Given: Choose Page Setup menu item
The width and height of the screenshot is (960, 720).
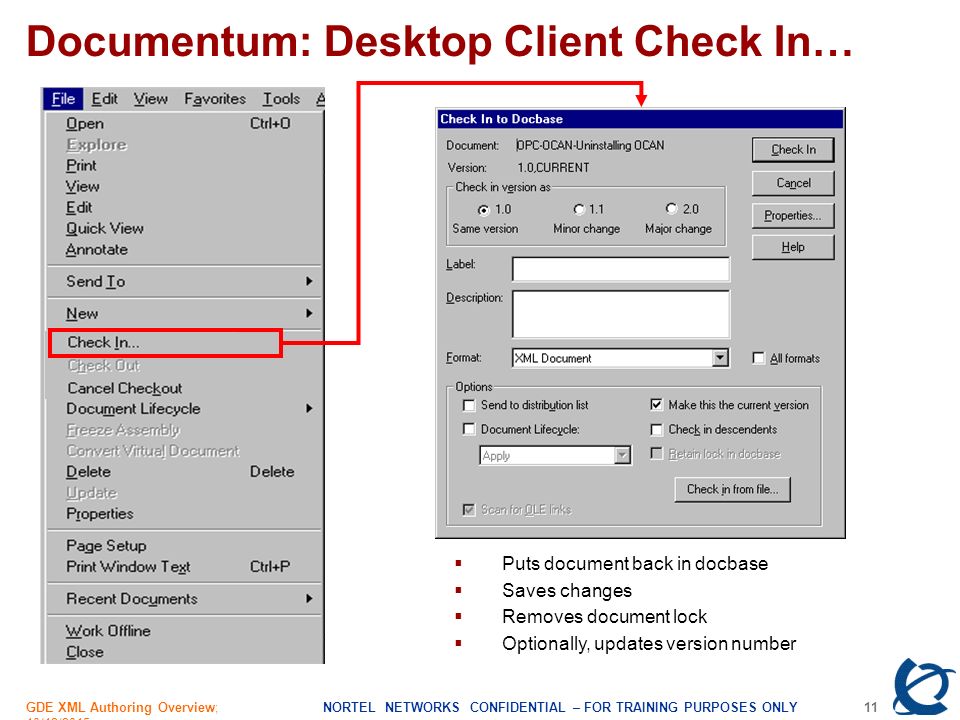Looking at the screenshot, I should (184, 546).
